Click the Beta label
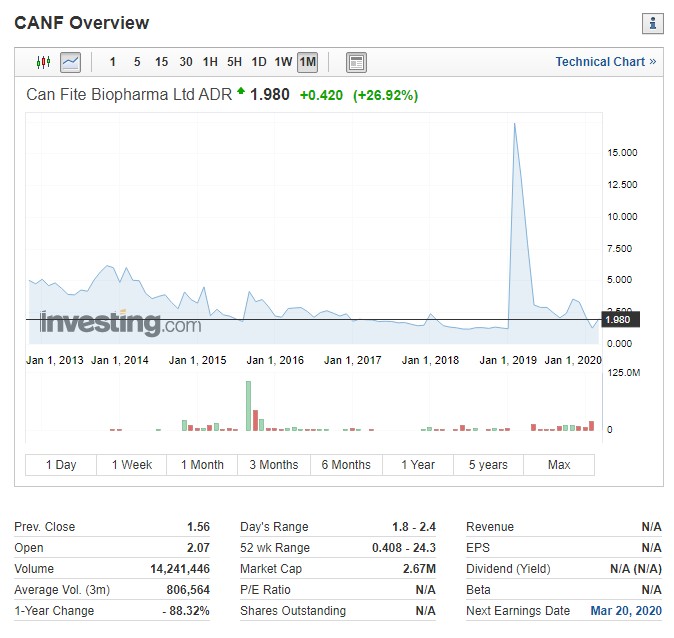Image resolution: width=674 pixels, height=638 pixels. pyautogui.click(x=478, y=590)
